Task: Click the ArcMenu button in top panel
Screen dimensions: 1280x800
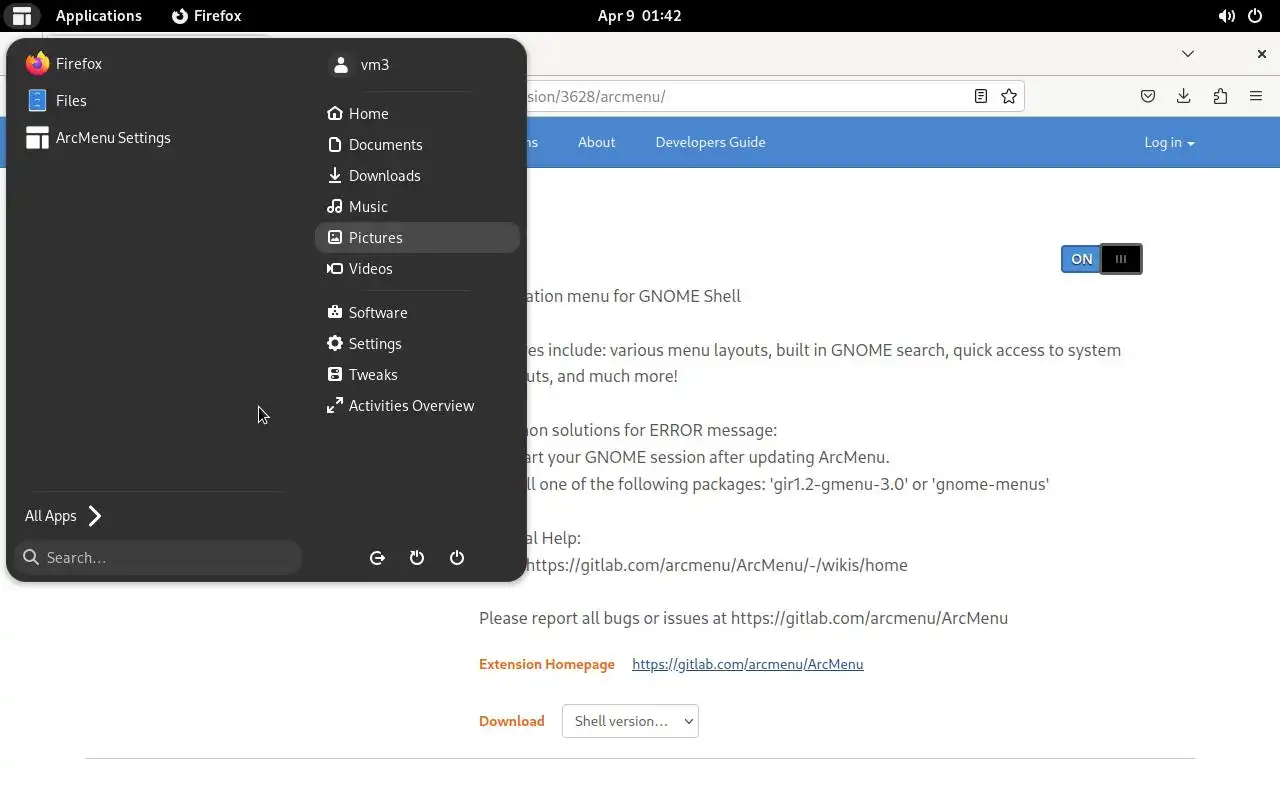Action: click(21, 16)
